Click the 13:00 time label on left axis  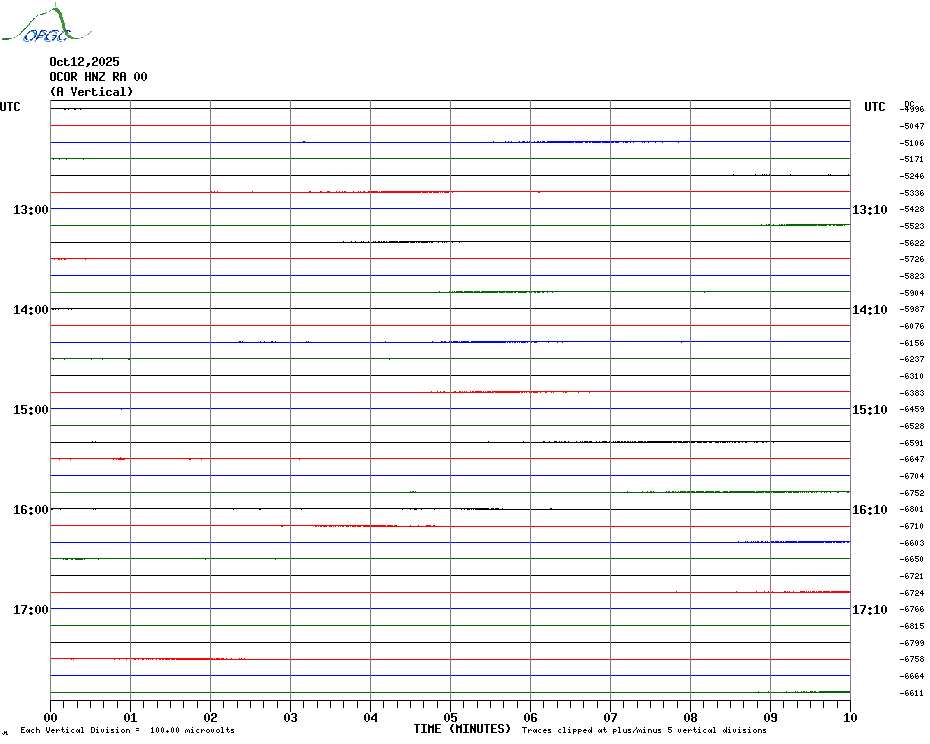[x=30, y=209]
